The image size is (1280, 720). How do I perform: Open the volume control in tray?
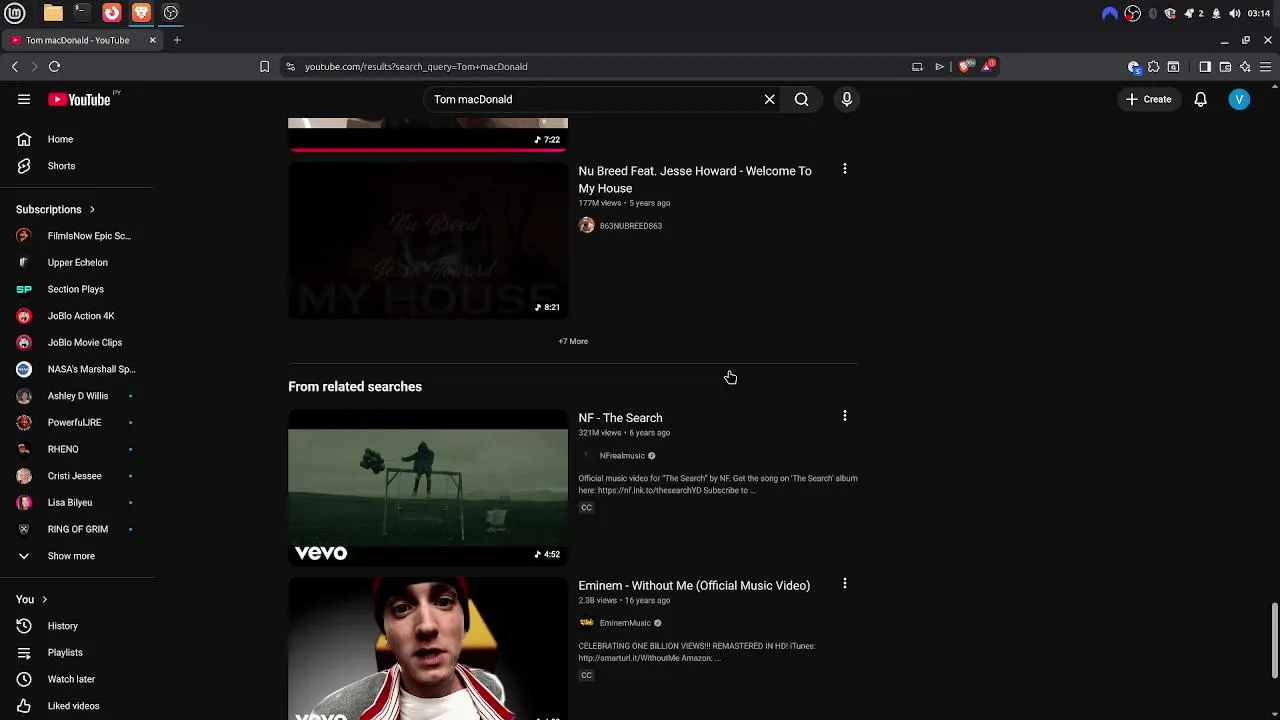1234,13
